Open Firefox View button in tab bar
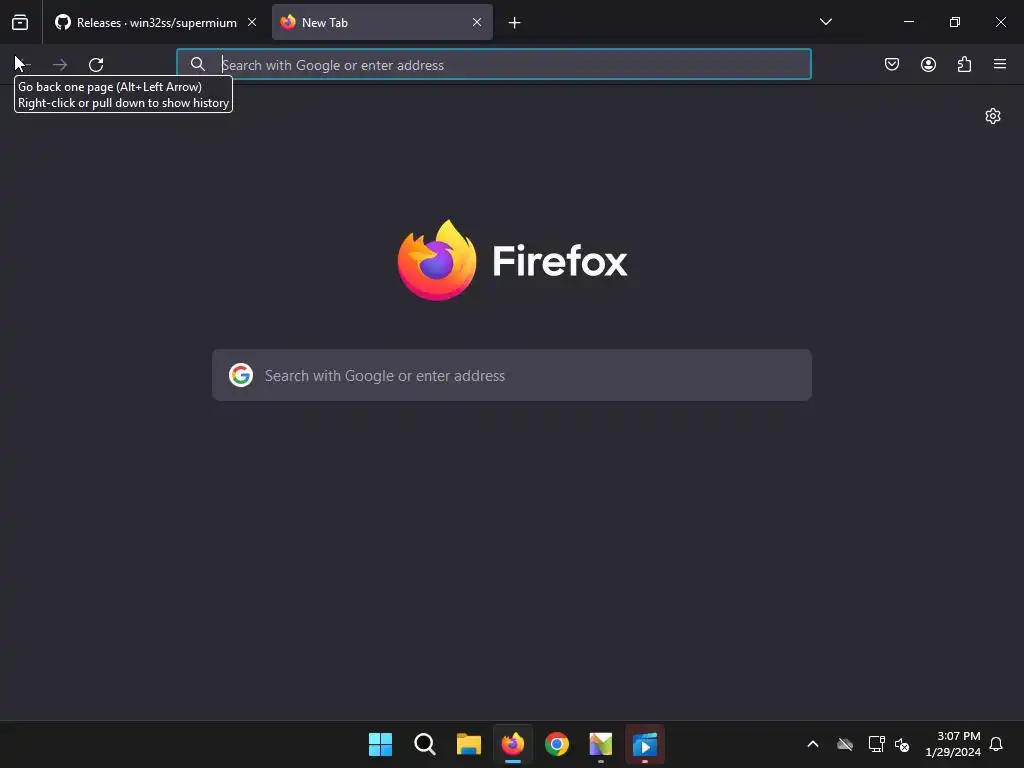Screen dimensions: 1024x768 (20, 22)
